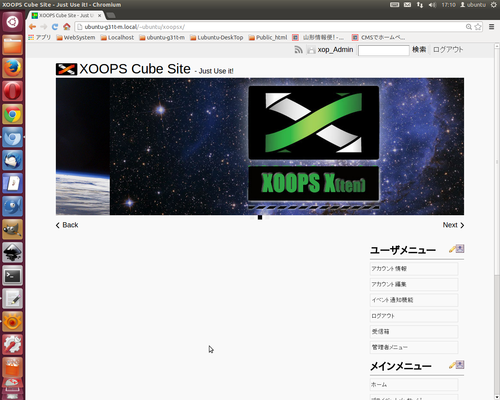Open the RSS feed icon
The height and width of the screenshot is (400, 500).
(298, 50)
